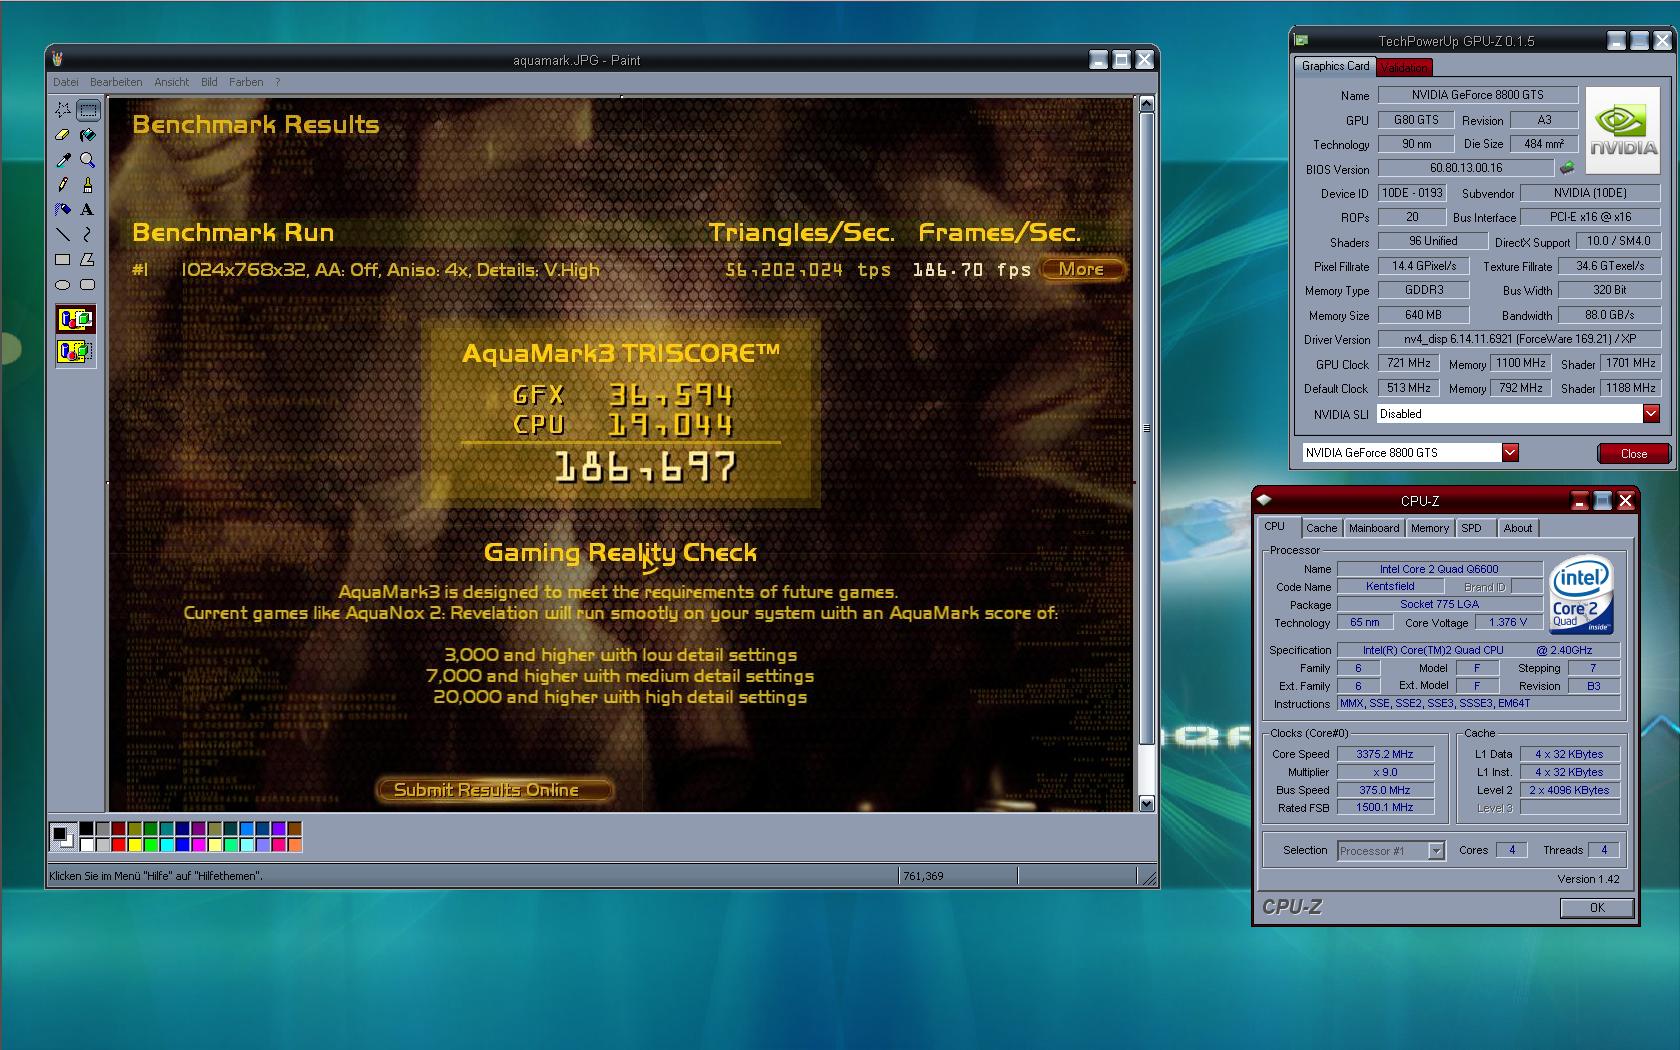Click the CPU-Z title bar icon

[x=1264, y=500]
